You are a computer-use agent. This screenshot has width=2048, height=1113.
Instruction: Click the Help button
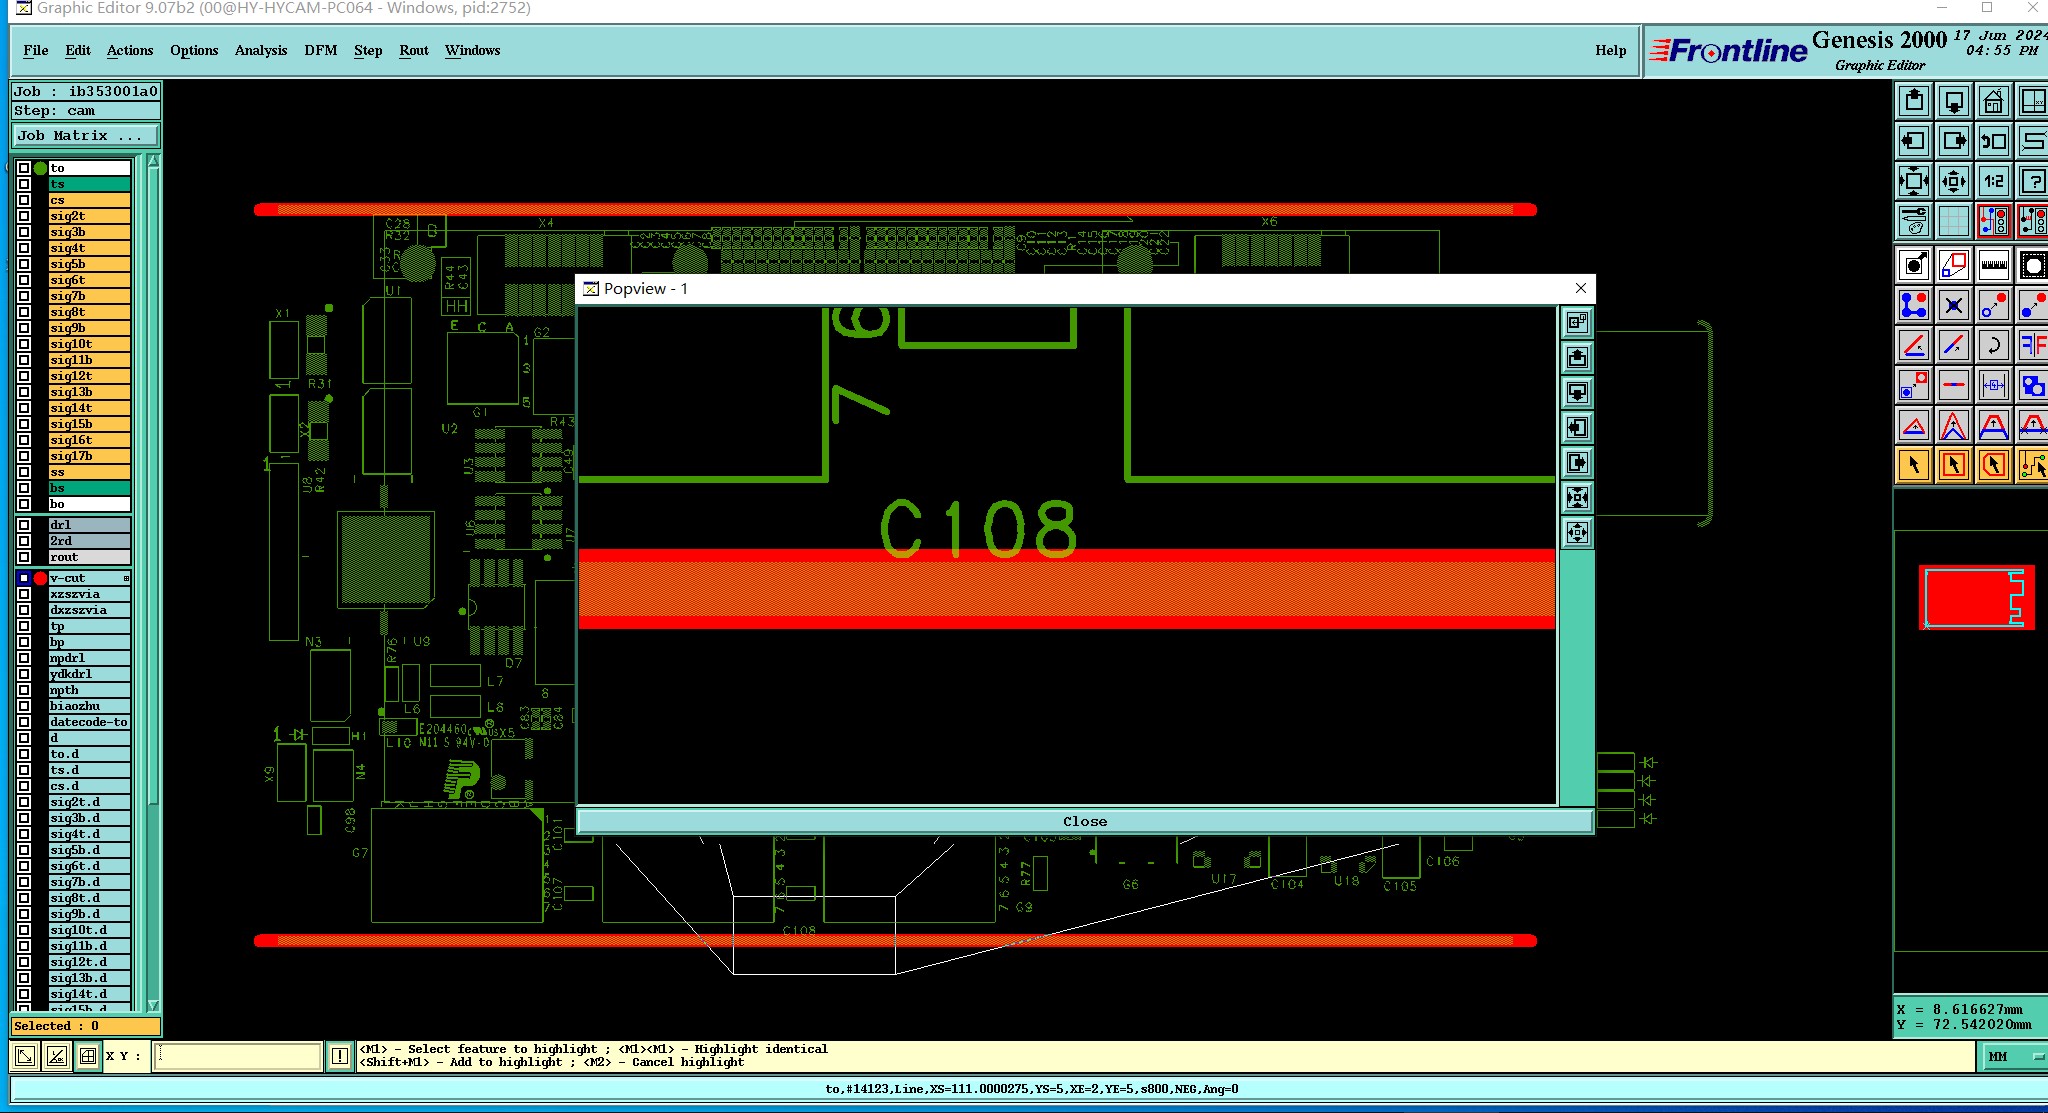1610,50
